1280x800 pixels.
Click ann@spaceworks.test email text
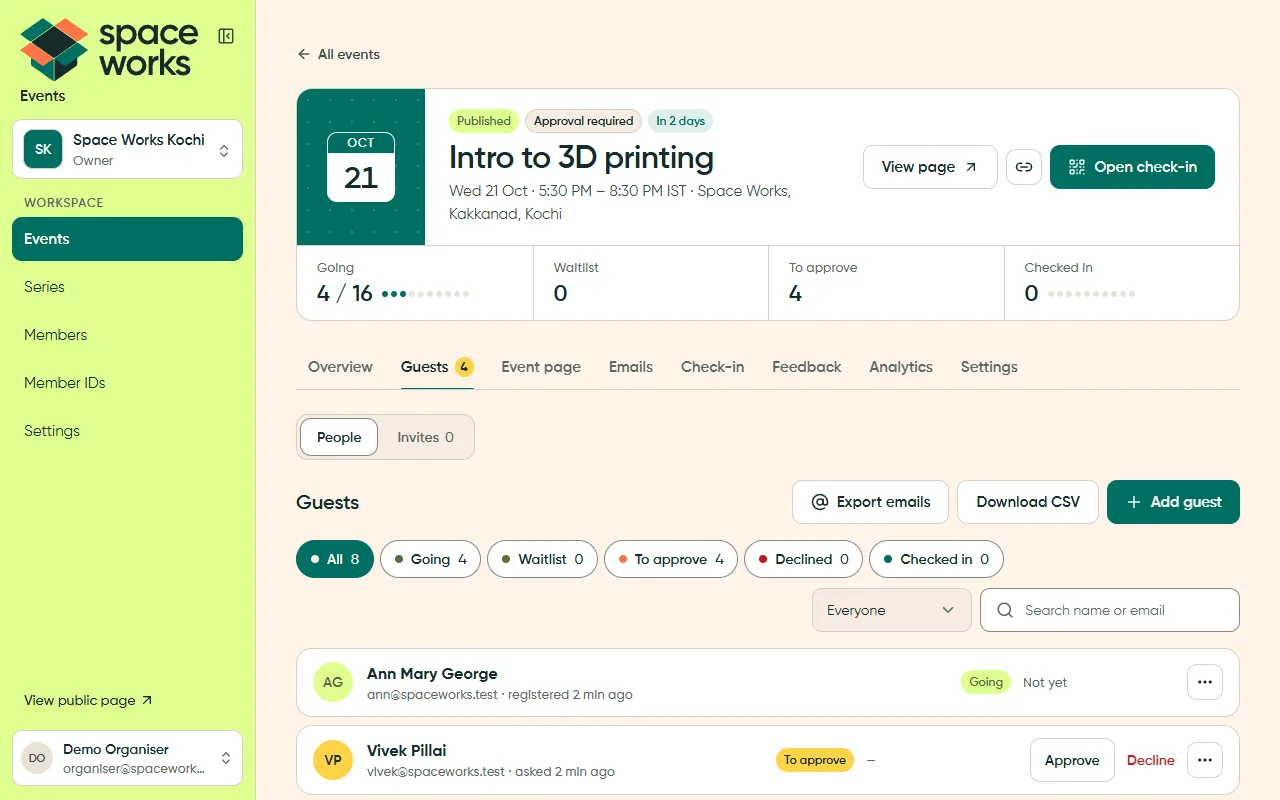(432, 694)
